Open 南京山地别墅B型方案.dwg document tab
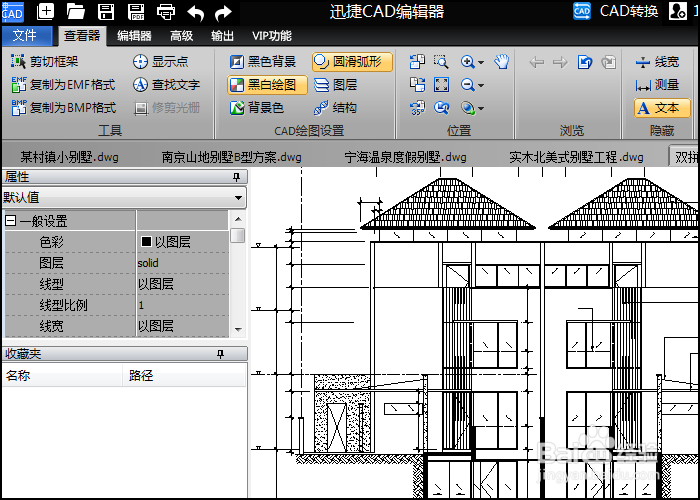Viewport: 700px width, 500px height. pyautogui.click(x=231, y=157)
